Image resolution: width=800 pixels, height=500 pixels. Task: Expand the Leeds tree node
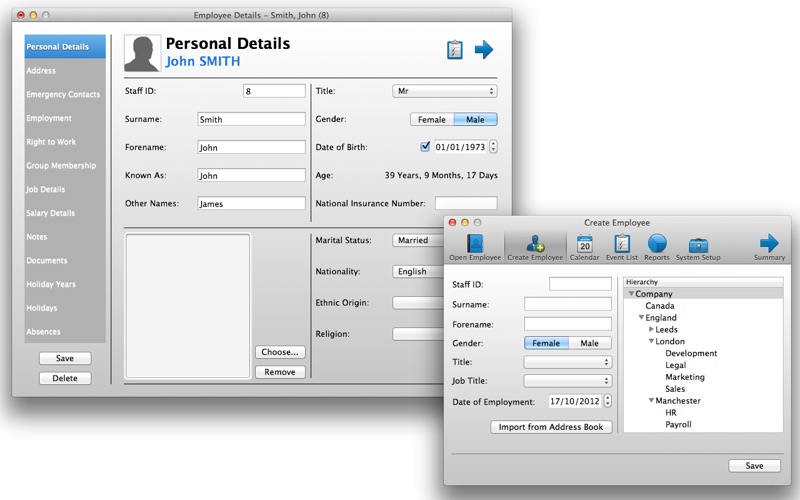[x=652, y=329]
